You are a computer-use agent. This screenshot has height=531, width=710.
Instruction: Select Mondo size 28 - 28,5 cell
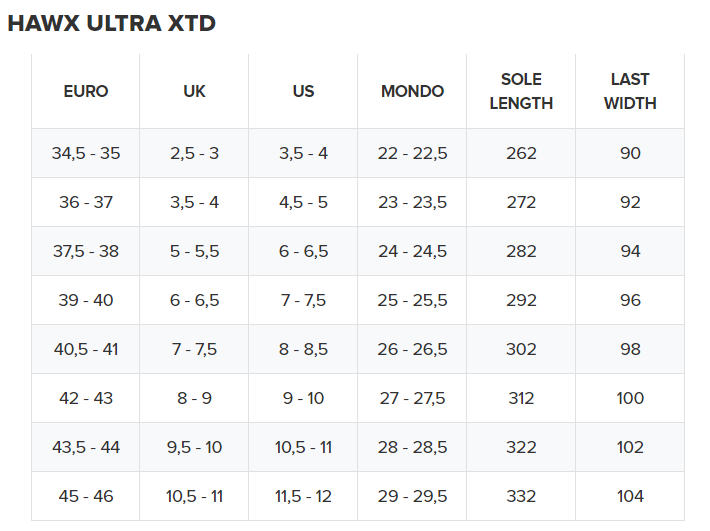[412, 447]
